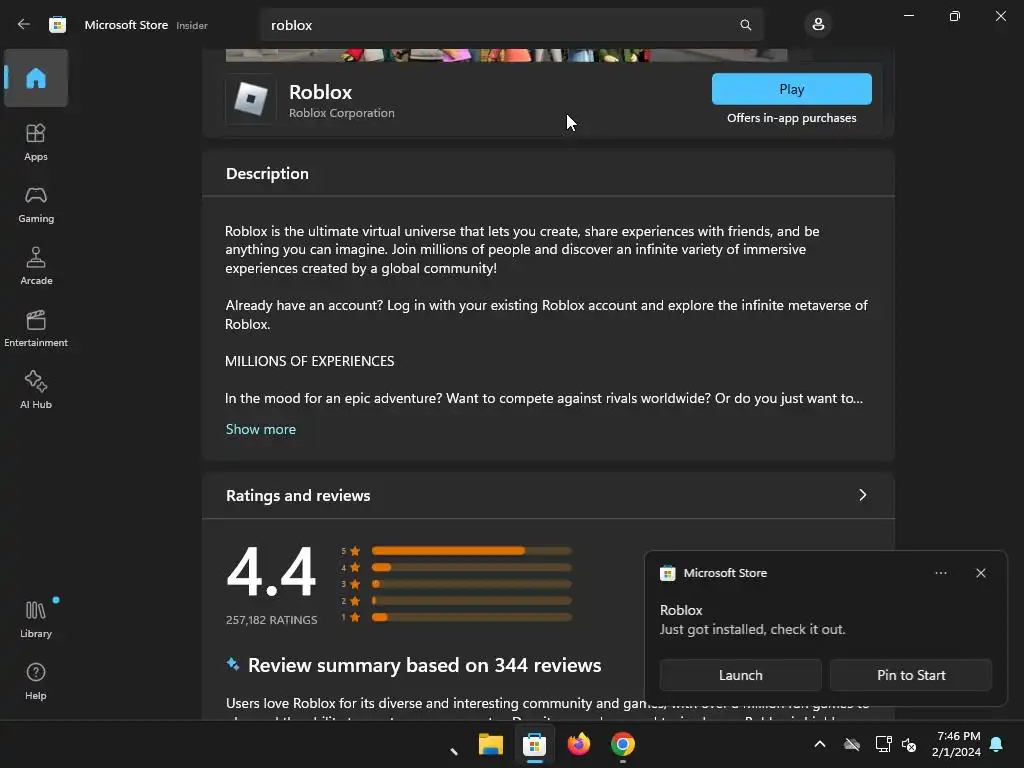
Task: Open AI Hub in sidebar
Action: pyautogui.click(x=36, y=391)
